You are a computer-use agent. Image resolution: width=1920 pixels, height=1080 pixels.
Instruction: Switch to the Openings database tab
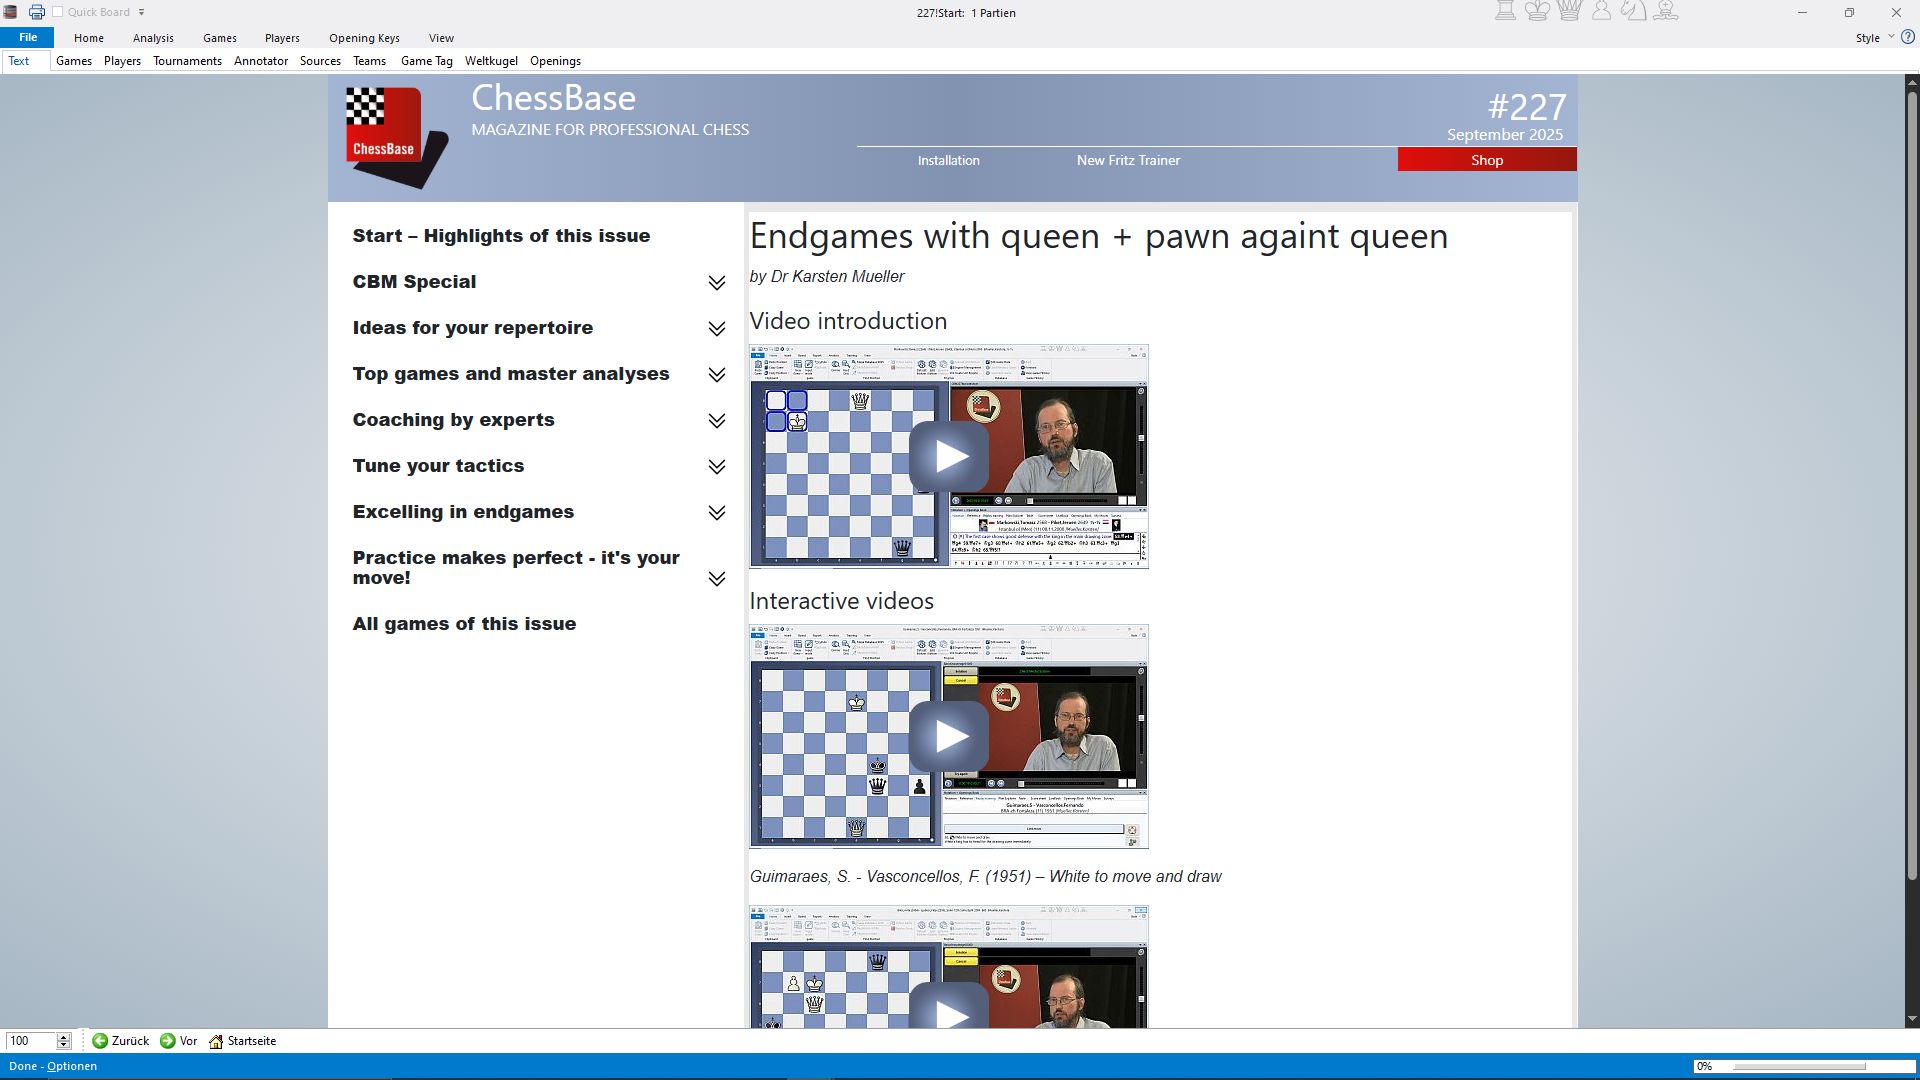pos(555,61)
